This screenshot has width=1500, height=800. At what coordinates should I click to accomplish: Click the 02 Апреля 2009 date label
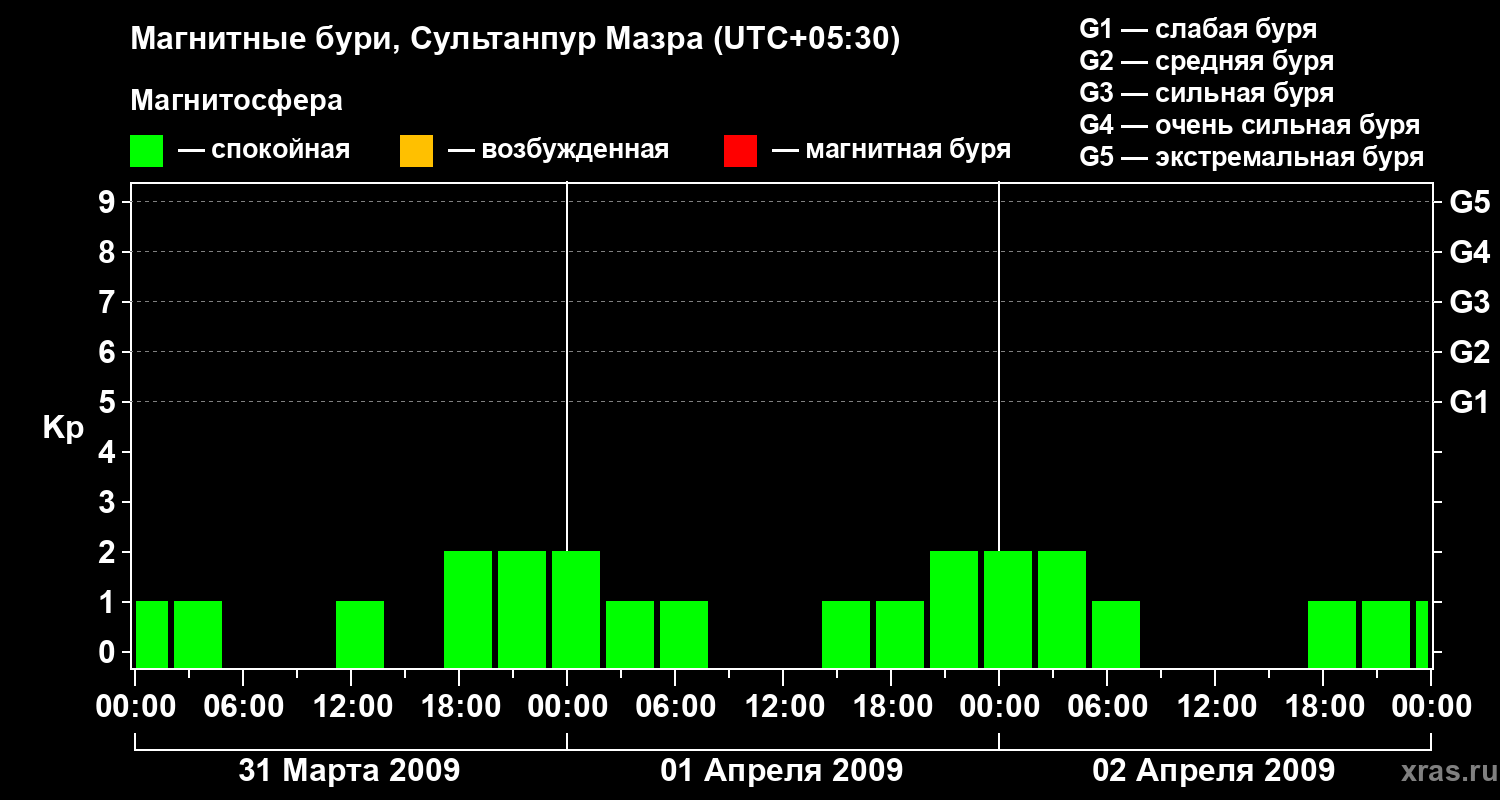[x=1214, y=770]
